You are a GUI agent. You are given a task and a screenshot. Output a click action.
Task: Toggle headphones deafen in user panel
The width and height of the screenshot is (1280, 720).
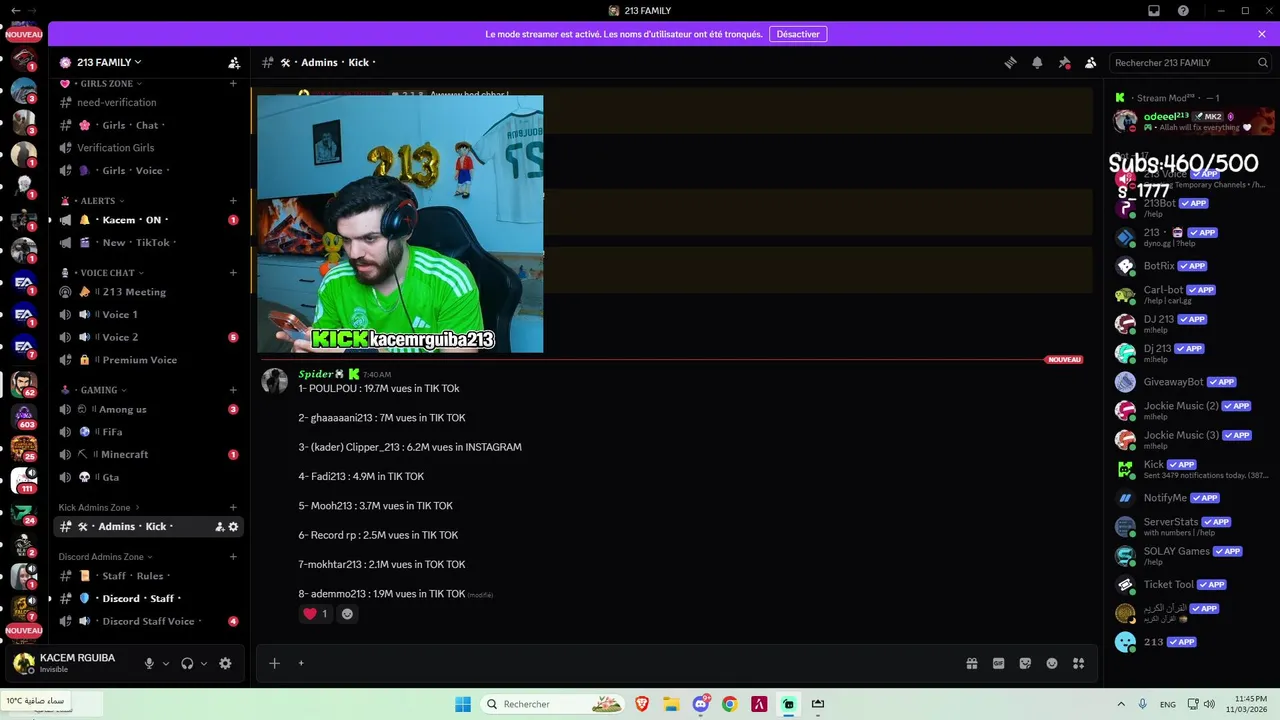tap(187, 663)
